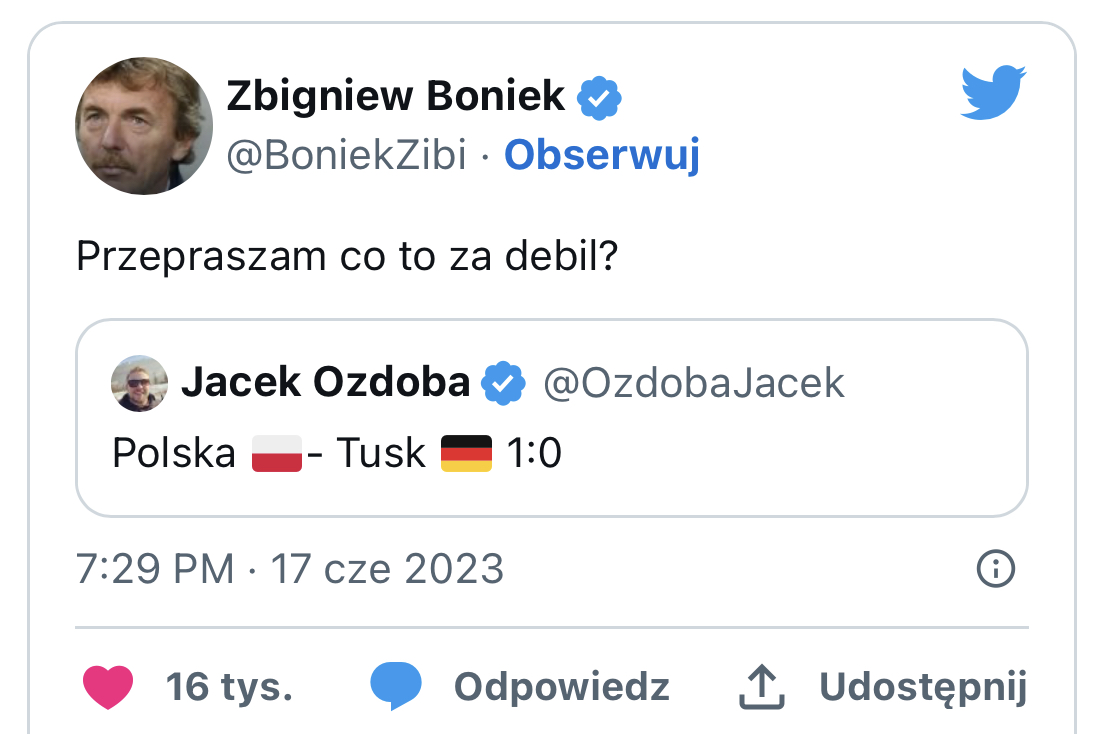Like the tweet with heart icon
The height and width of the screenshot is (734, 1093).
108,687
